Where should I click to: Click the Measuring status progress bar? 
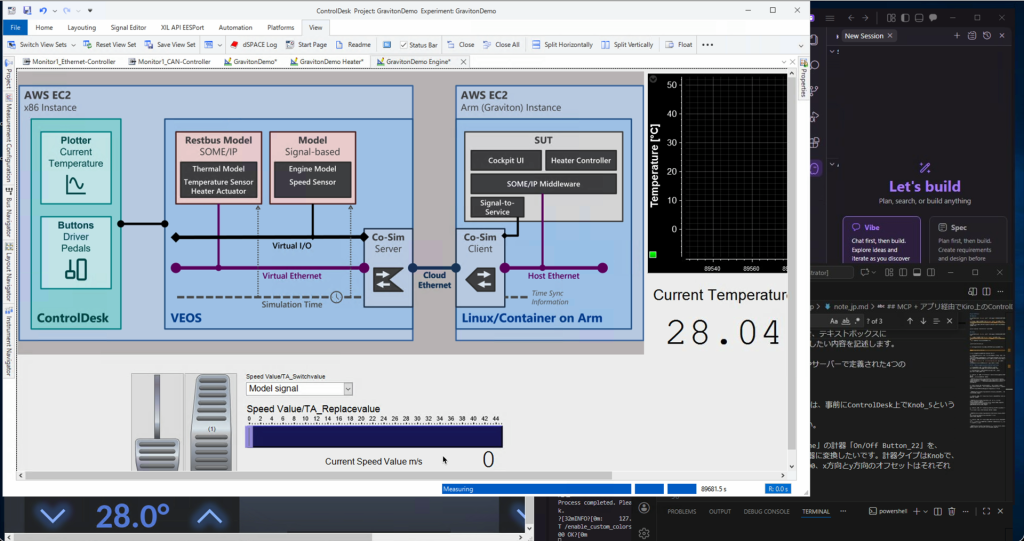click(x=536, y=489)
